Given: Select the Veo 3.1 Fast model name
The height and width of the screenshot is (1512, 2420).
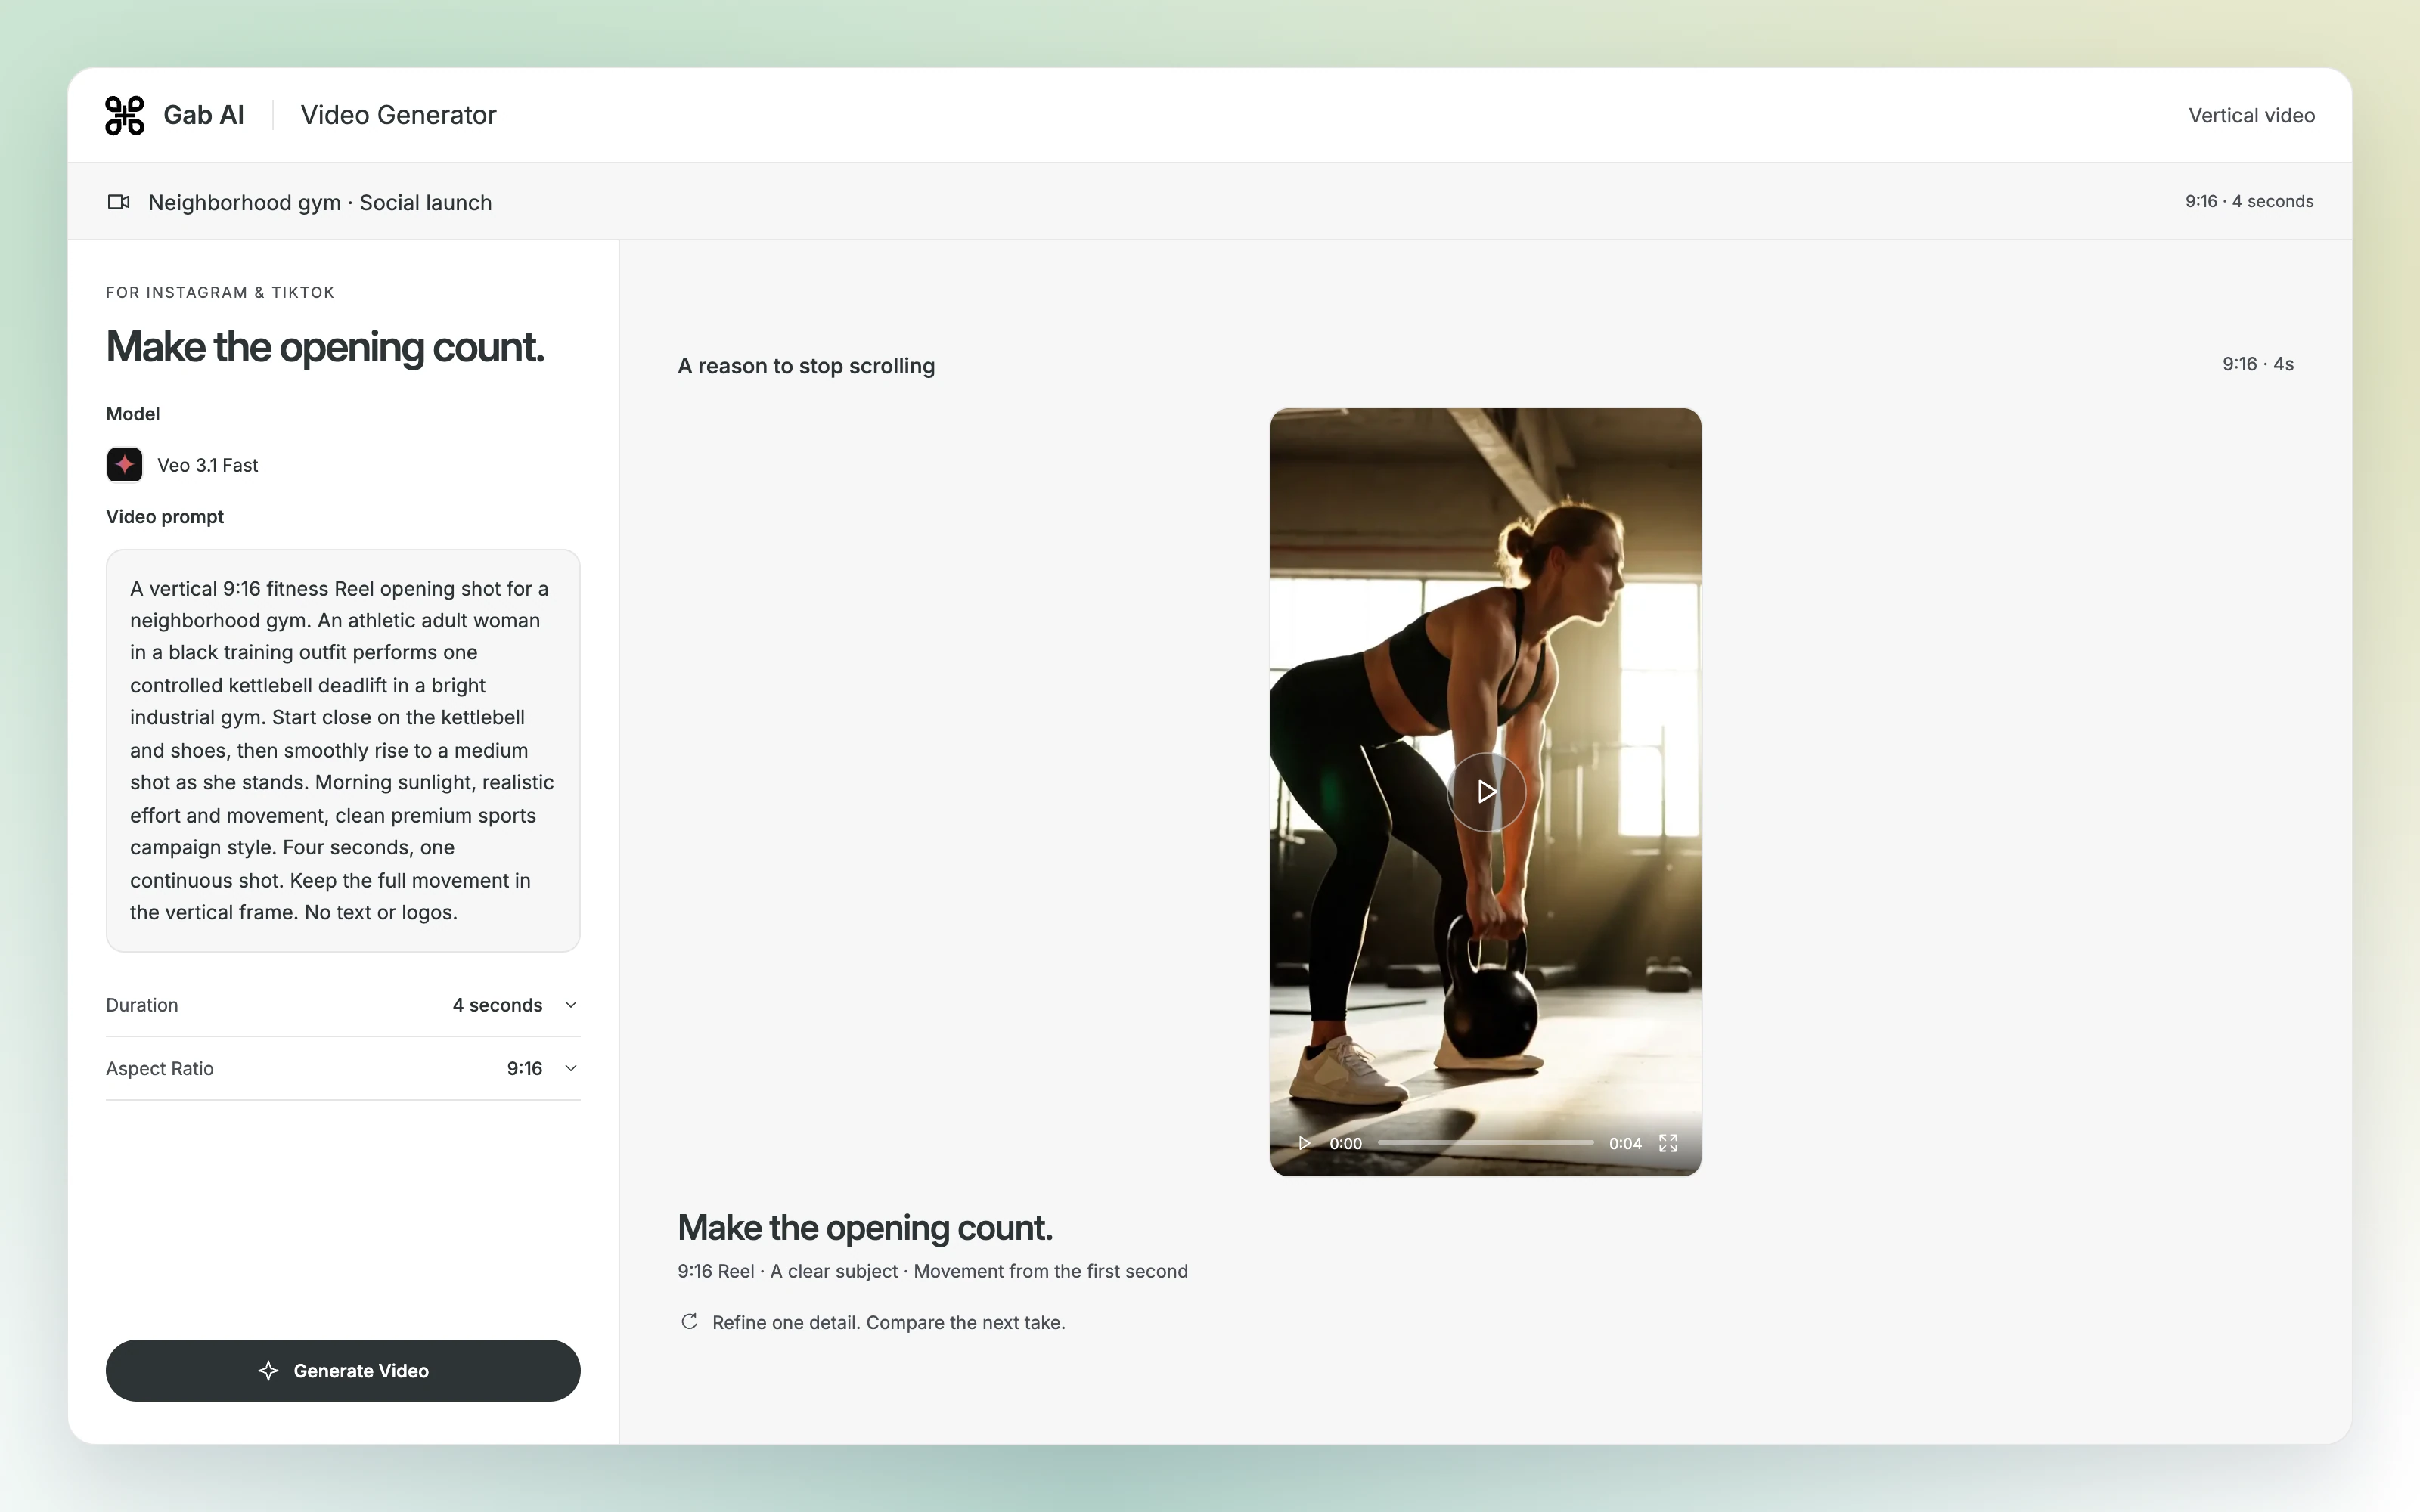Looking at the screenshot, I should tap(208, 465).
